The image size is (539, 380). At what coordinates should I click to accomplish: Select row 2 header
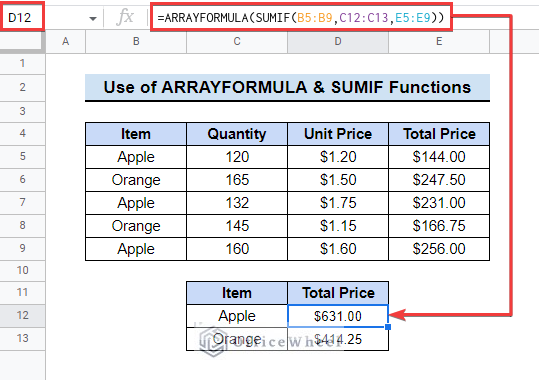pos(22,87)
